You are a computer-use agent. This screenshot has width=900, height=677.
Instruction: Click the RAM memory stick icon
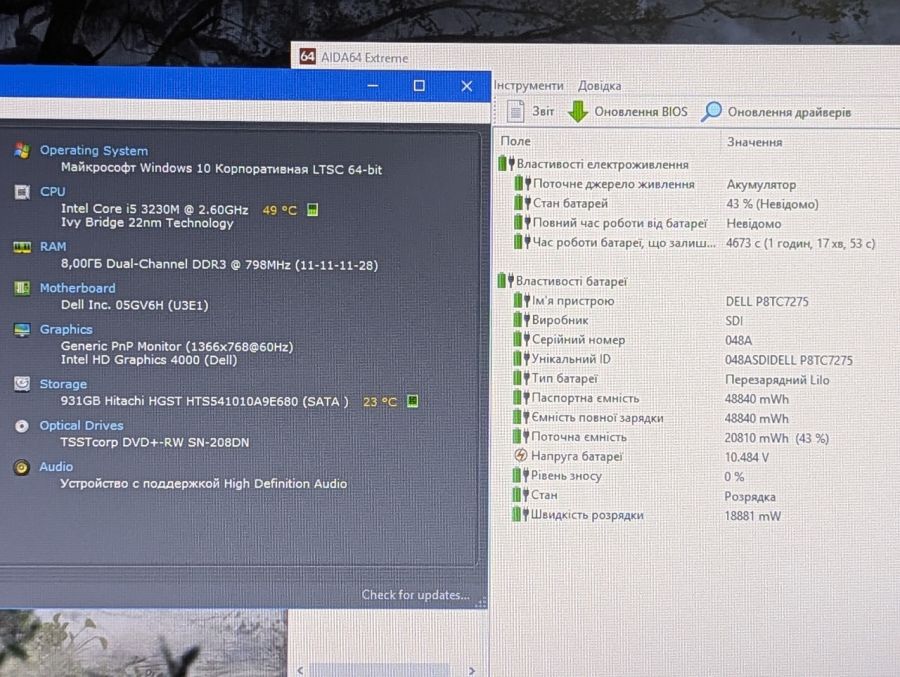(22, 247)
